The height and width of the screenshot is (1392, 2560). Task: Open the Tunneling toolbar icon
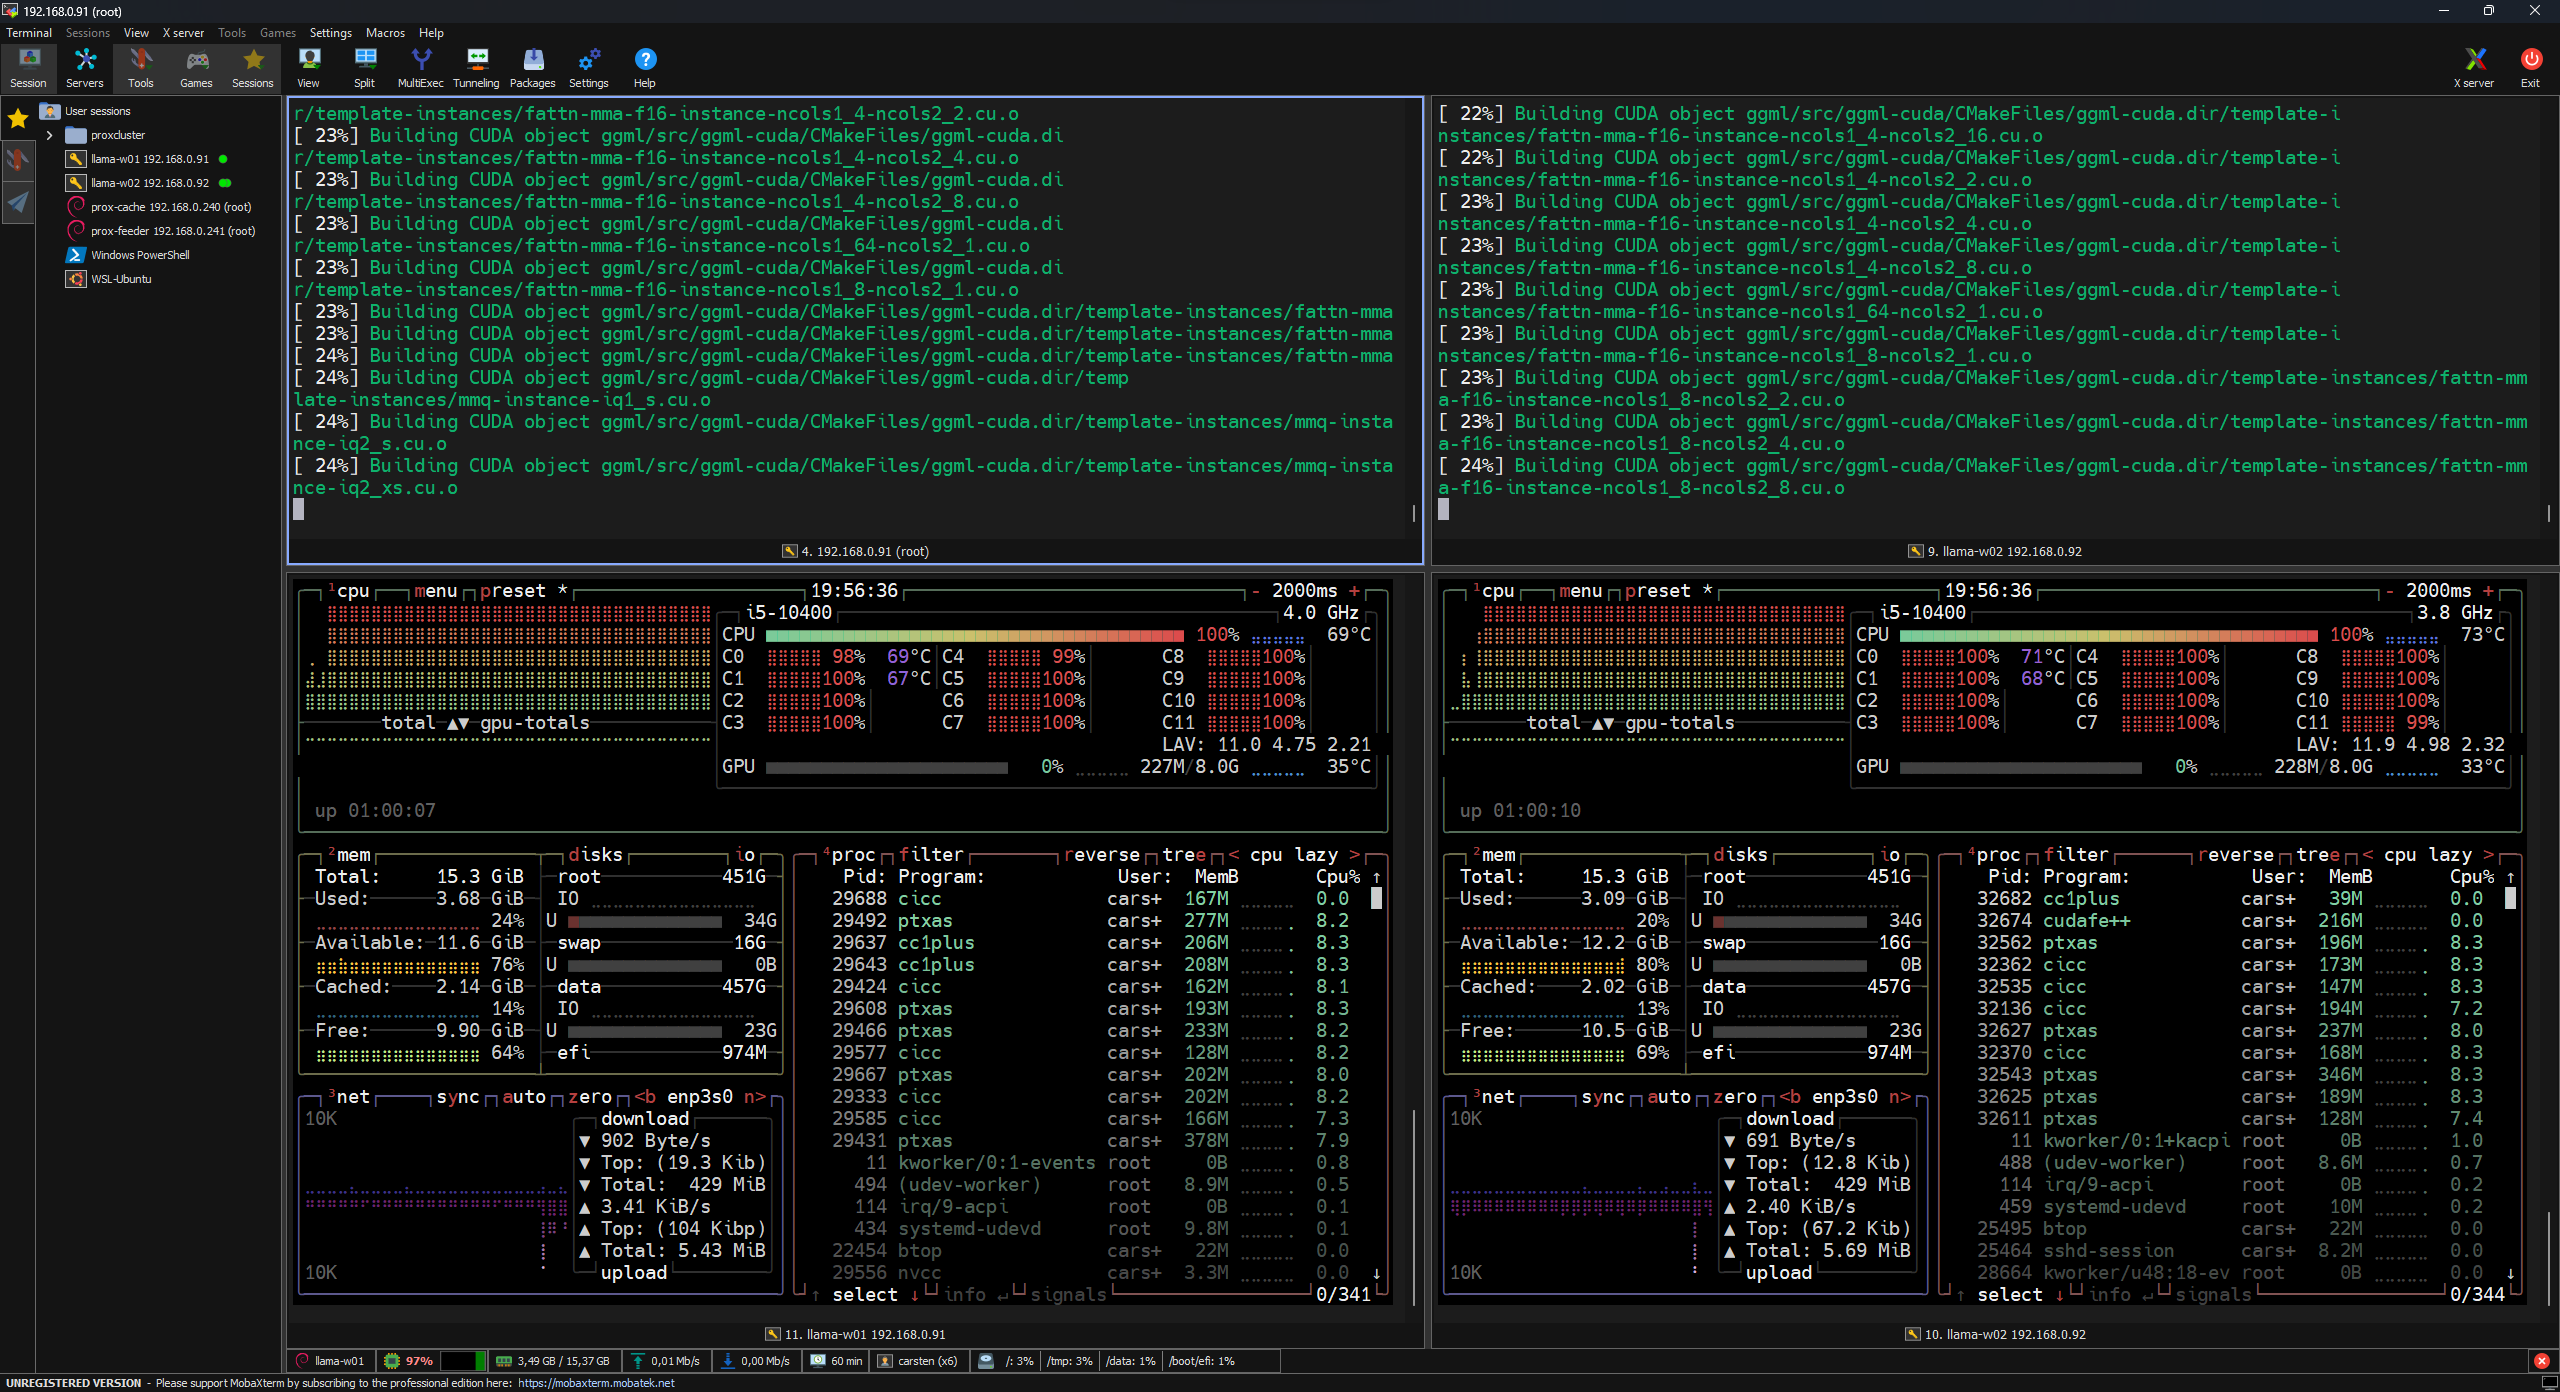(x=477, y=68)
